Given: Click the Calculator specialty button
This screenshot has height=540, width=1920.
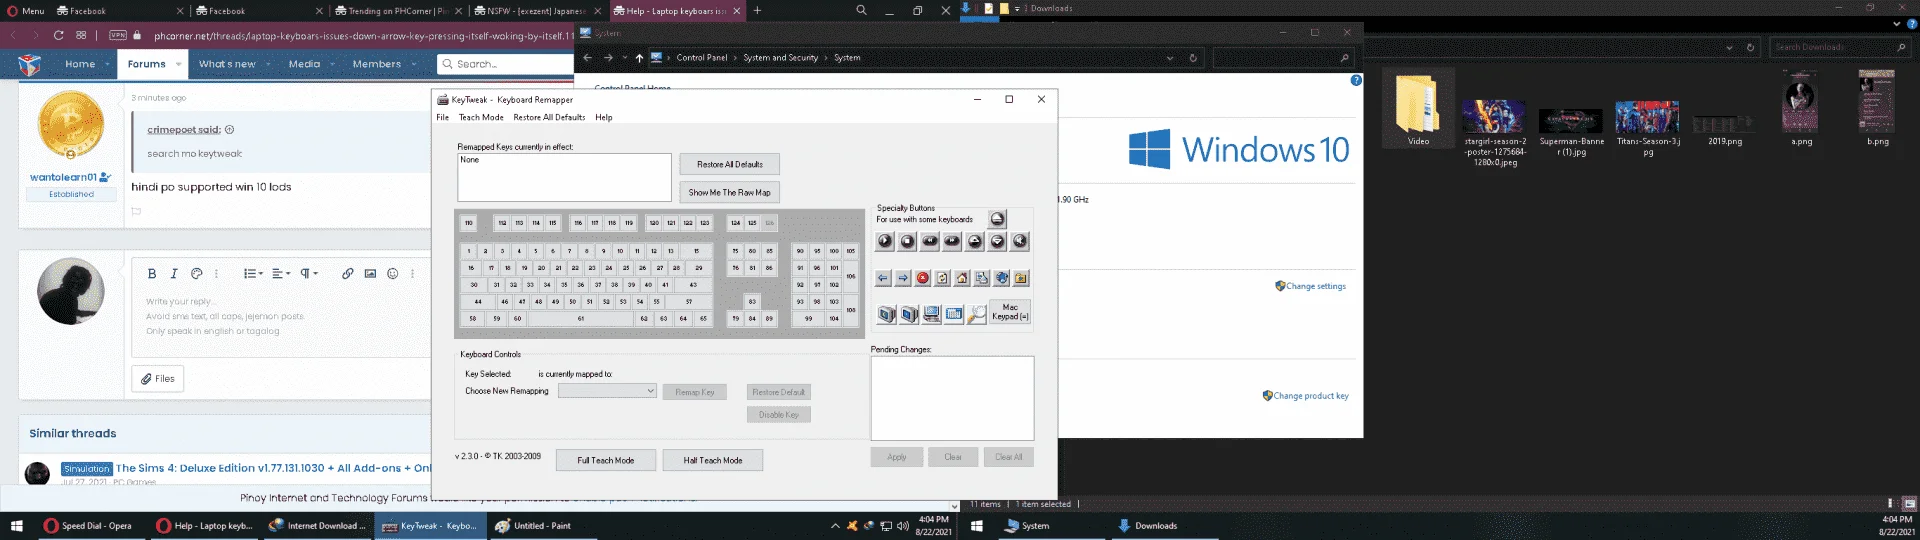Looking at the screenshot, I should 954,314.
